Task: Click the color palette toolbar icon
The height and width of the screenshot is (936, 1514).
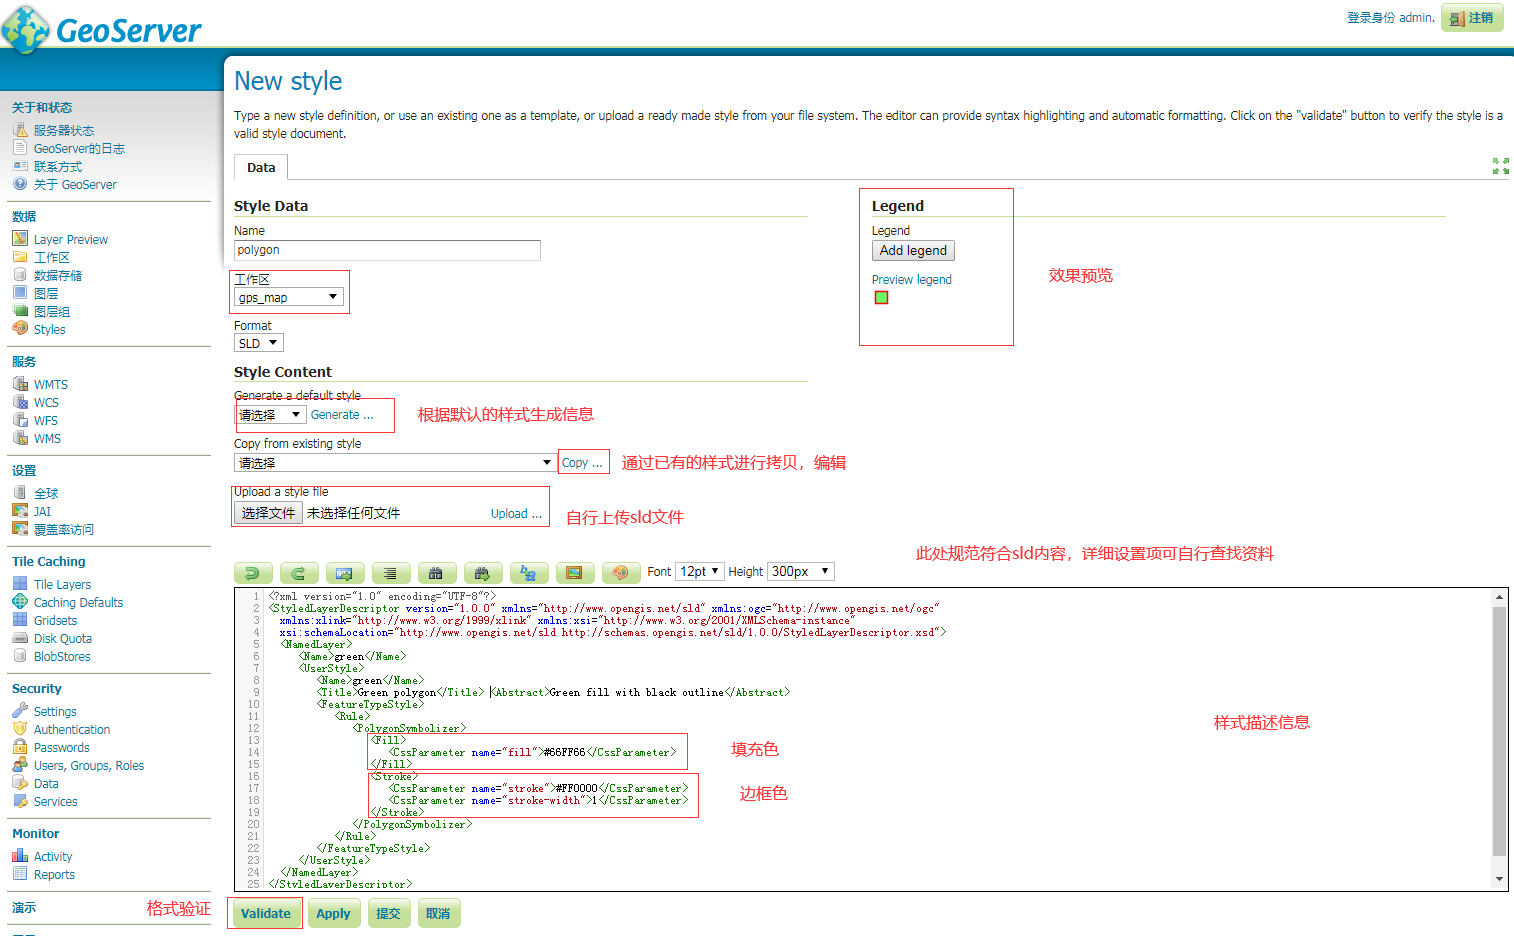Action: [620, 573]
